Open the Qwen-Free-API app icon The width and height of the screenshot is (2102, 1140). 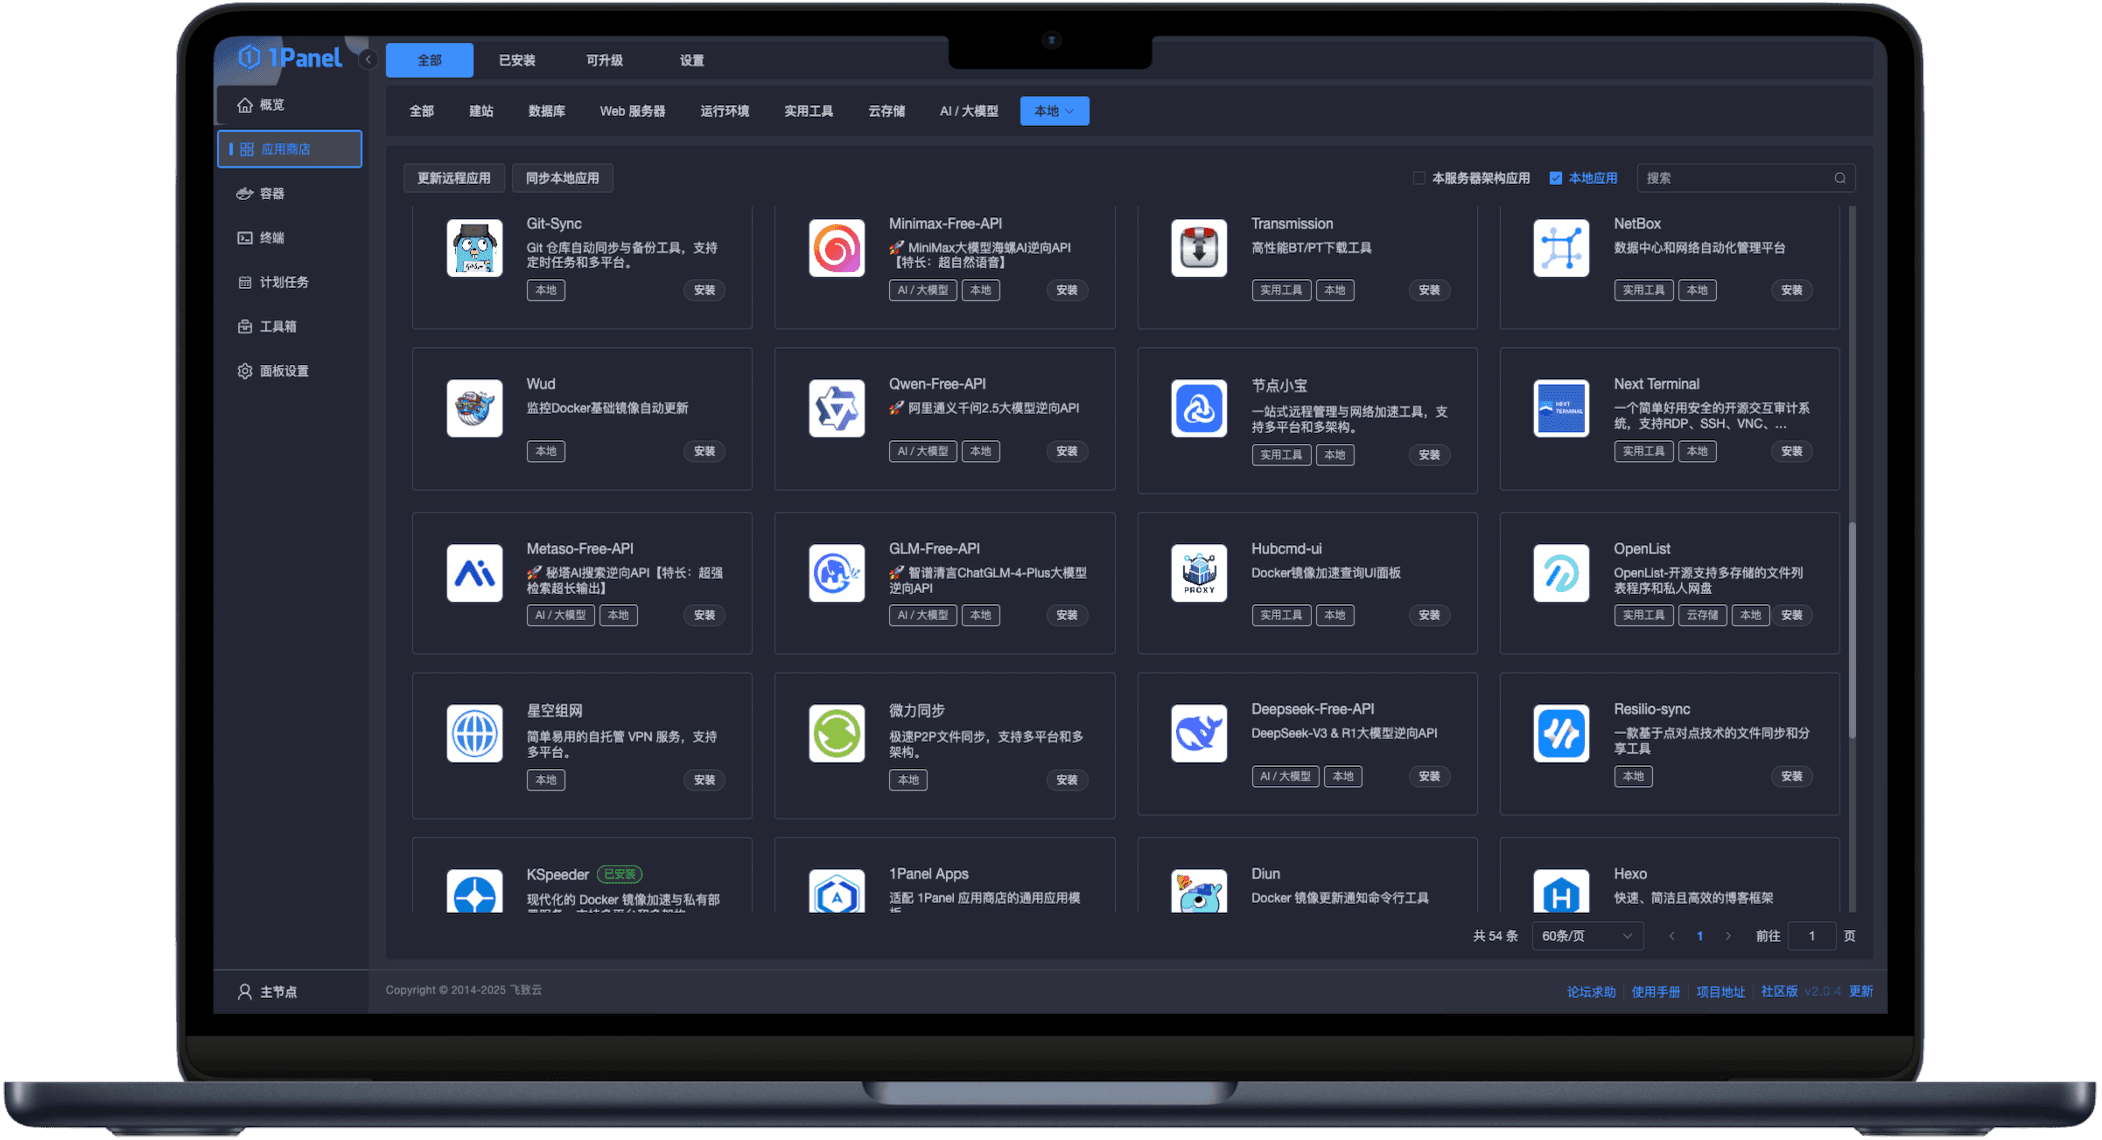836,408
